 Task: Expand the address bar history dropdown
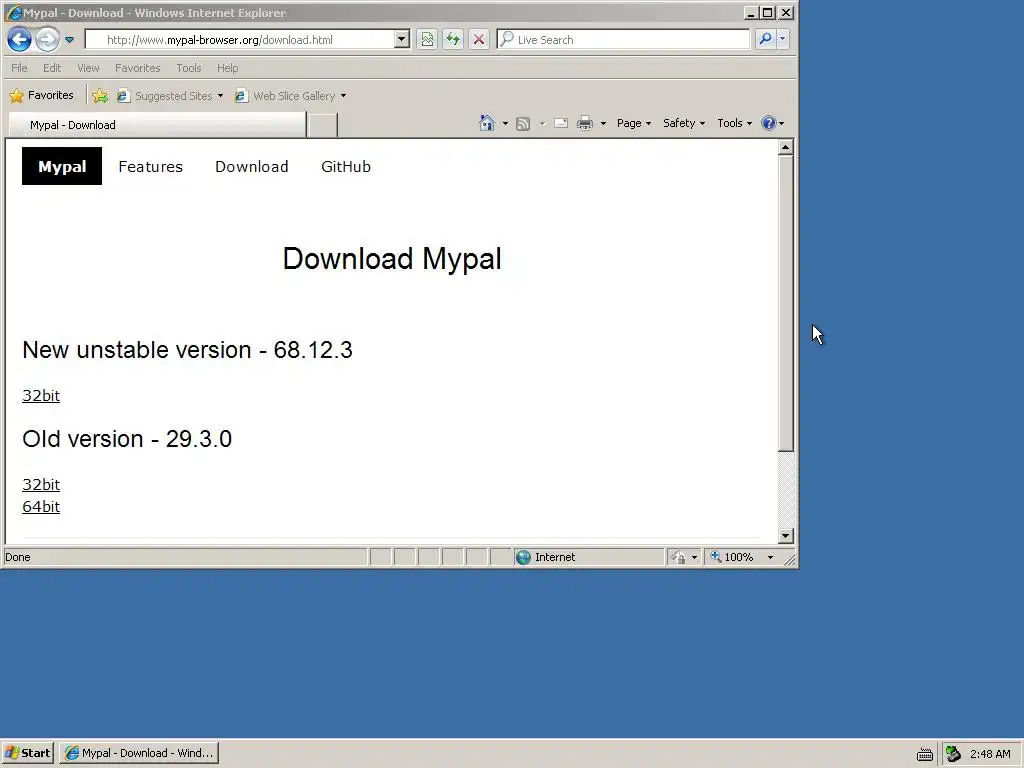(402, 40)
